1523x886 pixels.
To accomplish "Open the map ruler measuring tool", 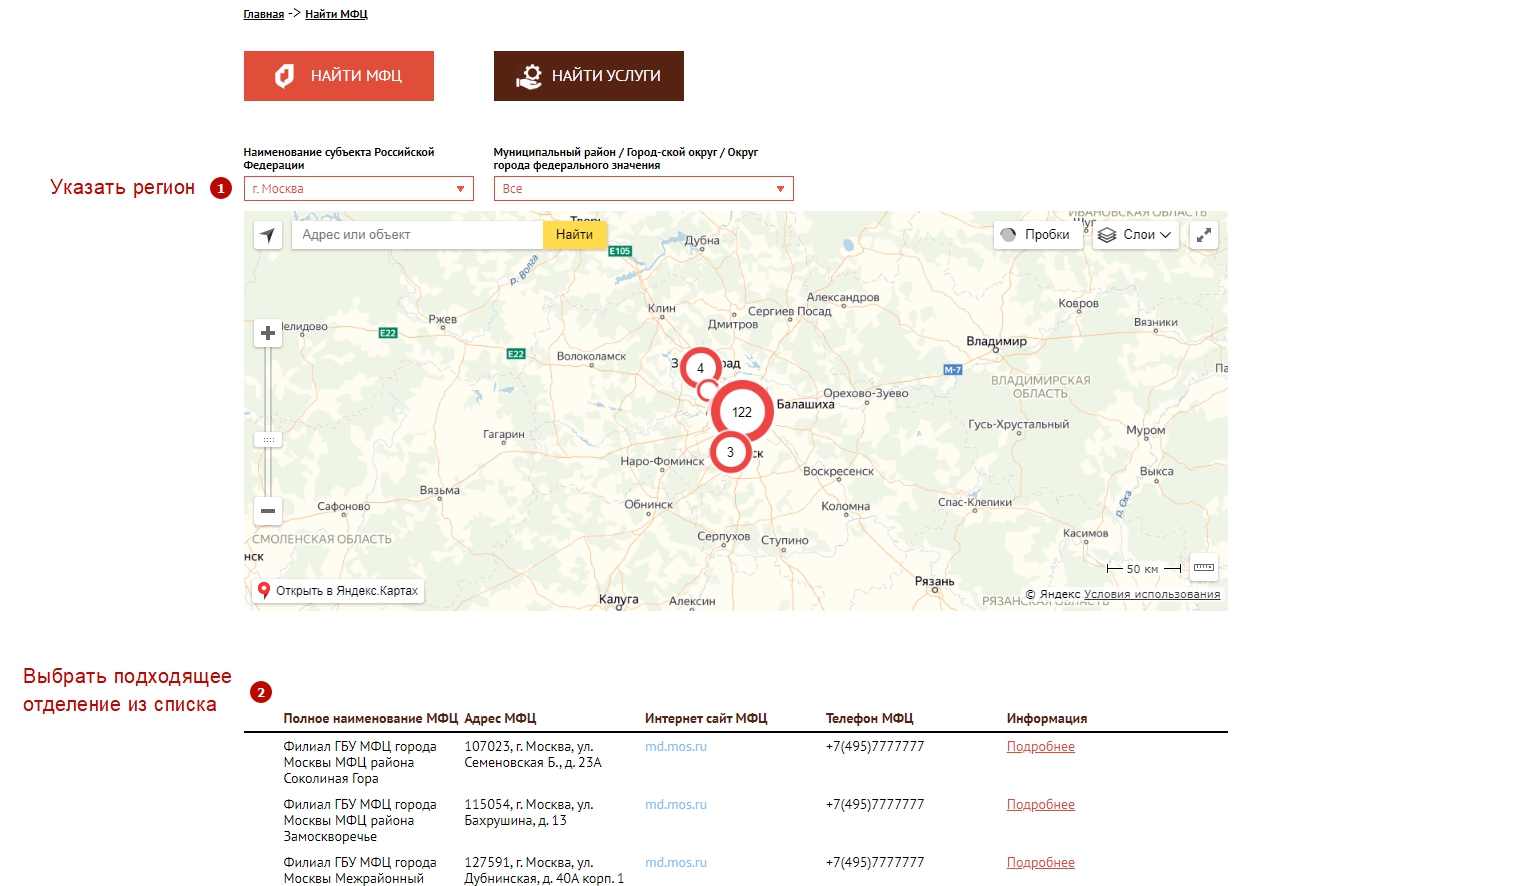I will coord(1204,567).
